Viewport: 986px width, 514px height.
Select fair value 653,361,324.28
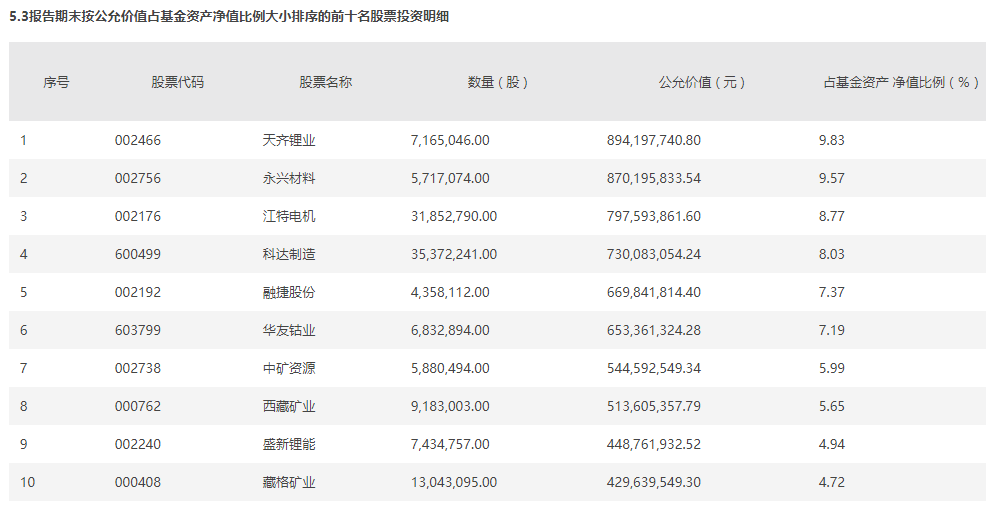coord(654,330)
